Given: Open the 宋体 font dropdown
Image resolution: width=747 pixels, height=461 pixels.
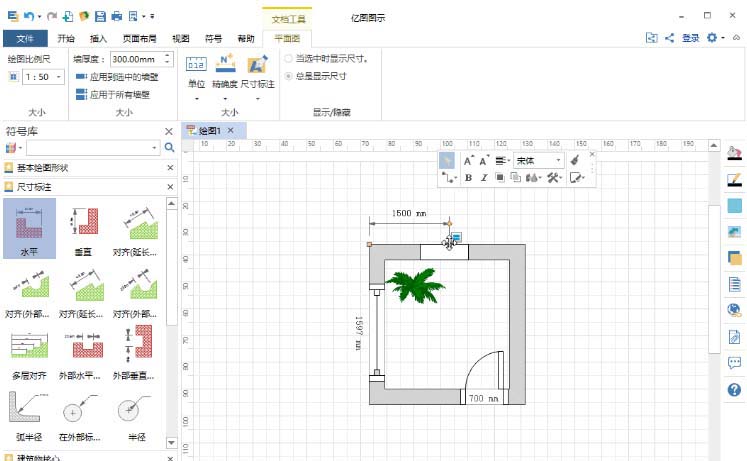Looking at the screenshot, I should click(x=539, y=160).
